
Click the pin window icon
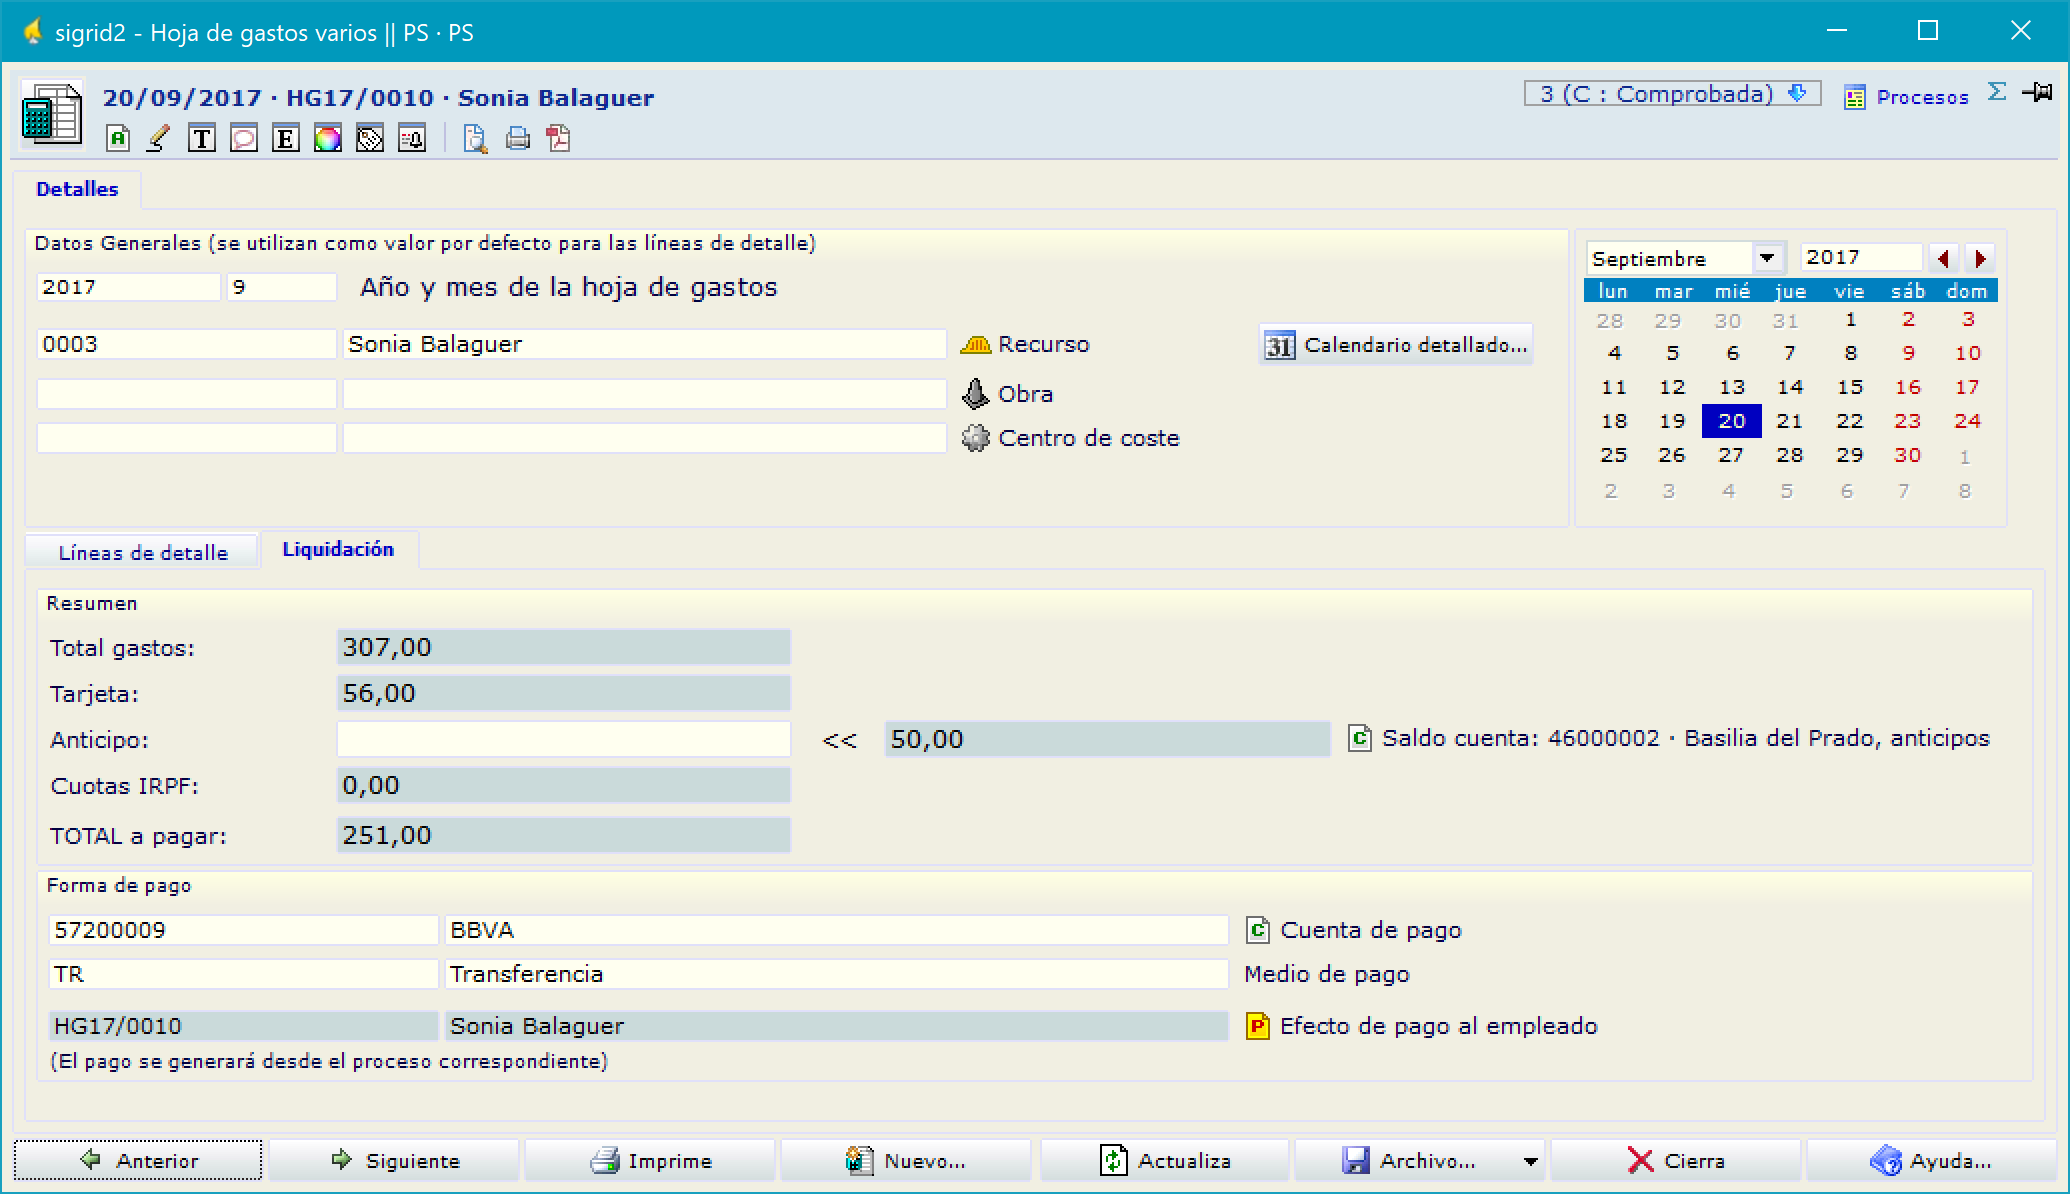coord(2036,92)
